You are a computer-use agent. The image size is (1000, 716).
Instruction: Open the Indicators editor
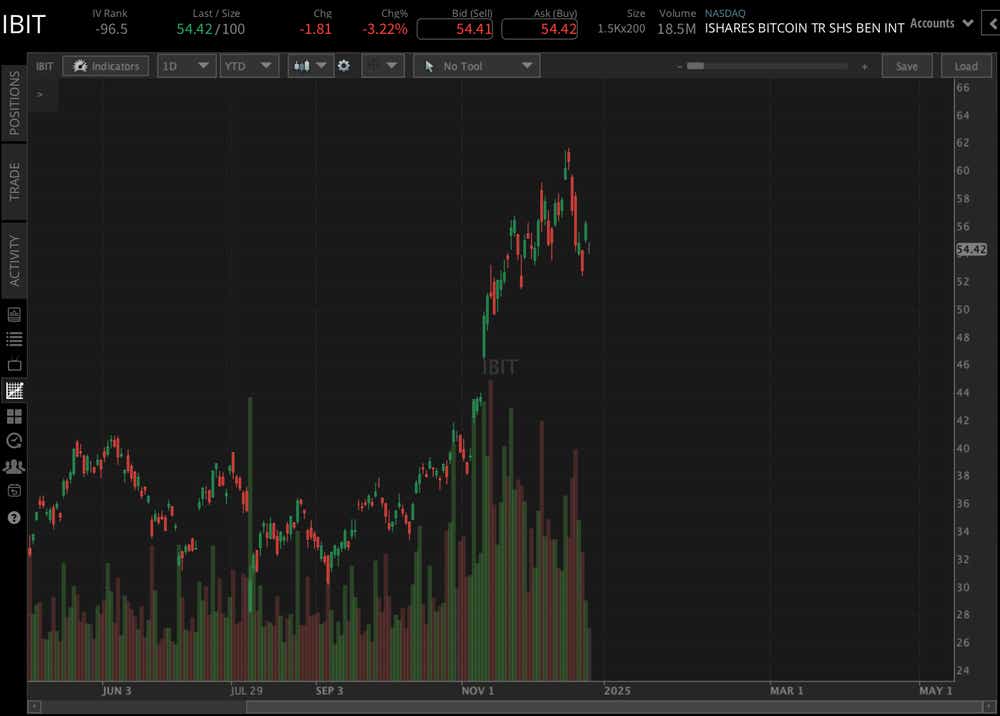105,66
